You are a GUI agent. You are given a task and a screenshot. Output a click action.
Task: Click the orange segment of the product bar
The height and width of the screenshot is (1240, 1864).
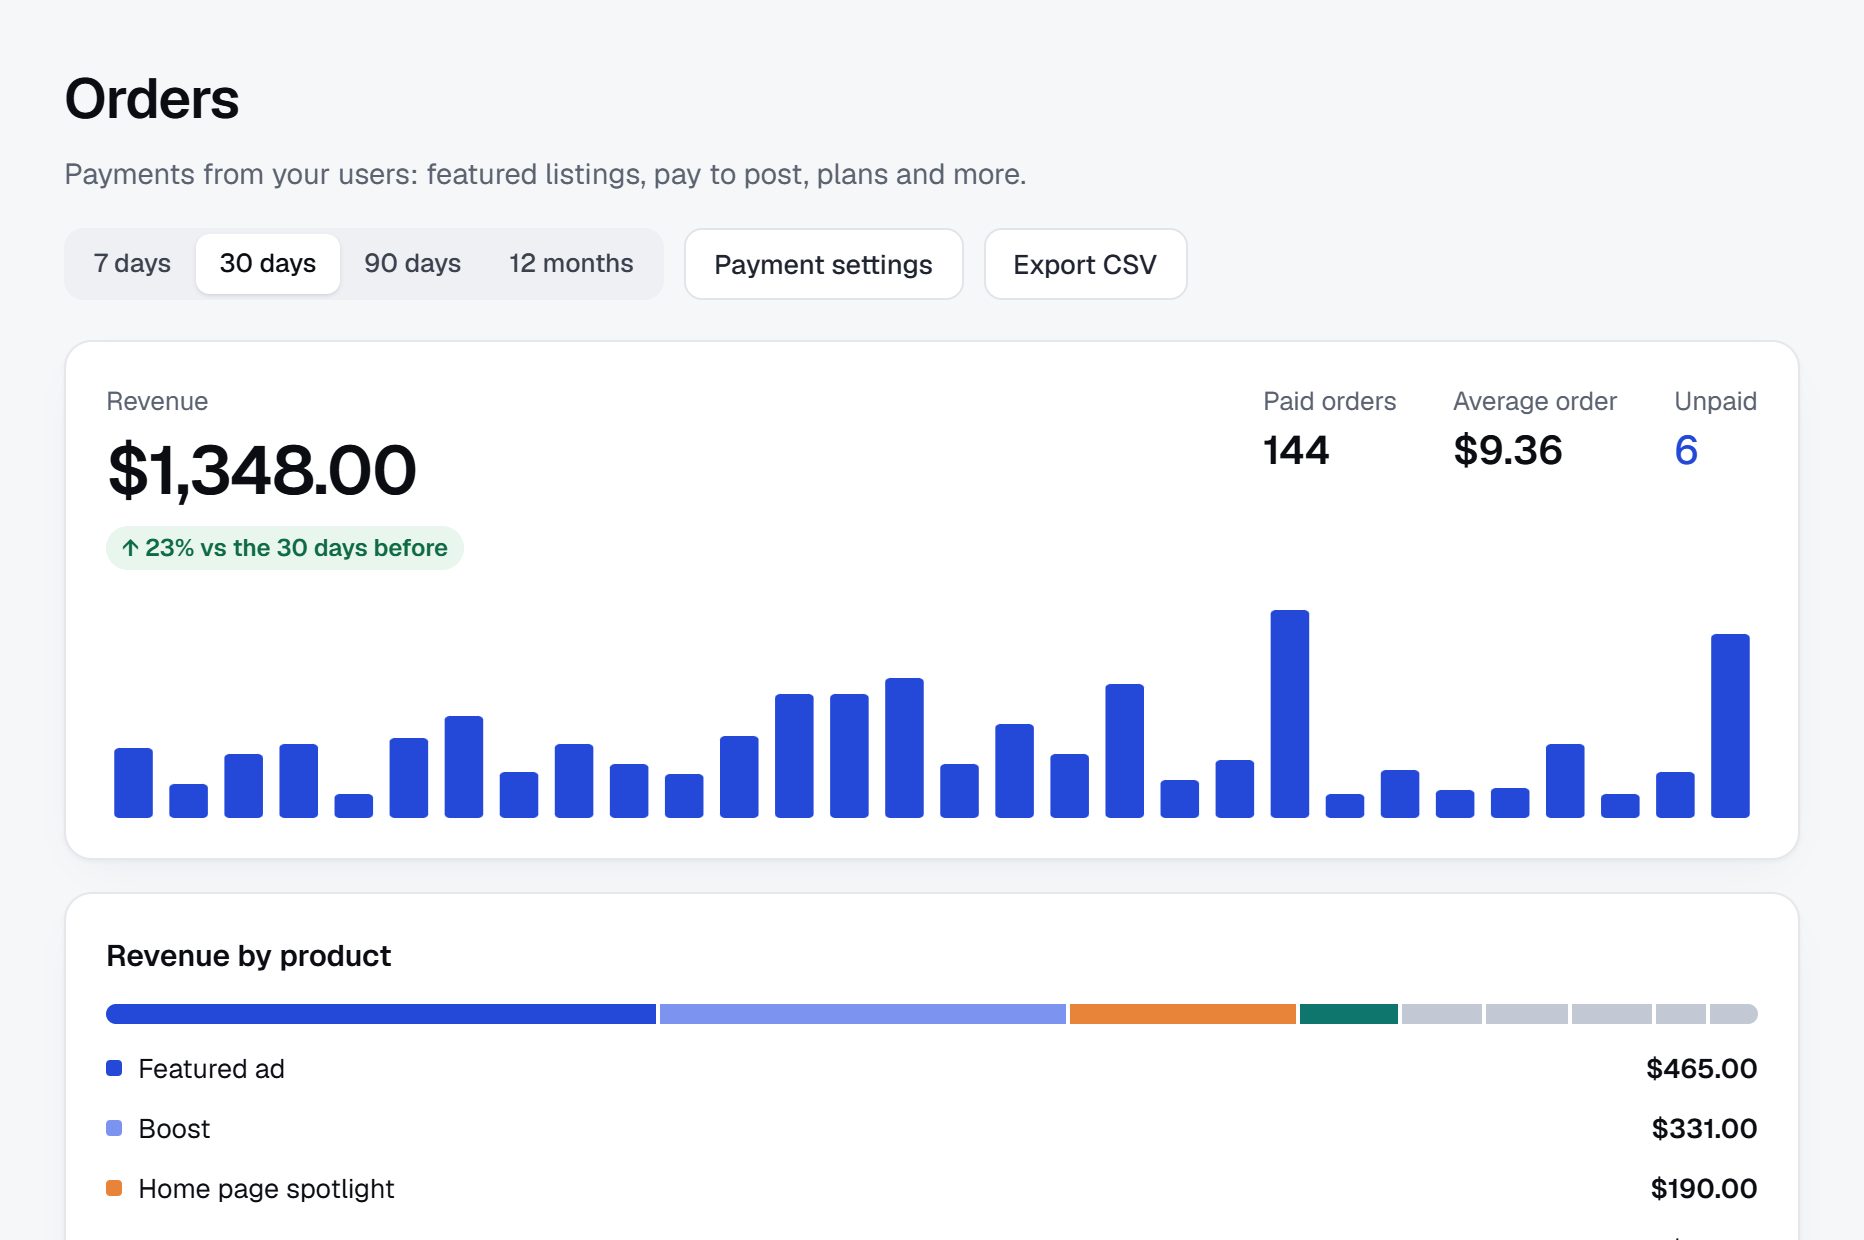pyautogui.click(x=1183, y=1014)
